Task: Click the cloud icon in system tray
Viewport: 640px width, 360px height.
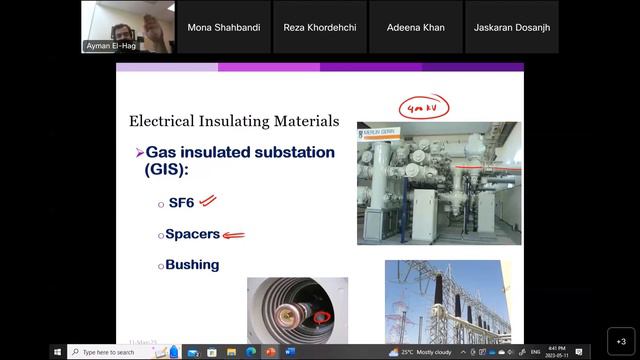Action: coord(501,352)
